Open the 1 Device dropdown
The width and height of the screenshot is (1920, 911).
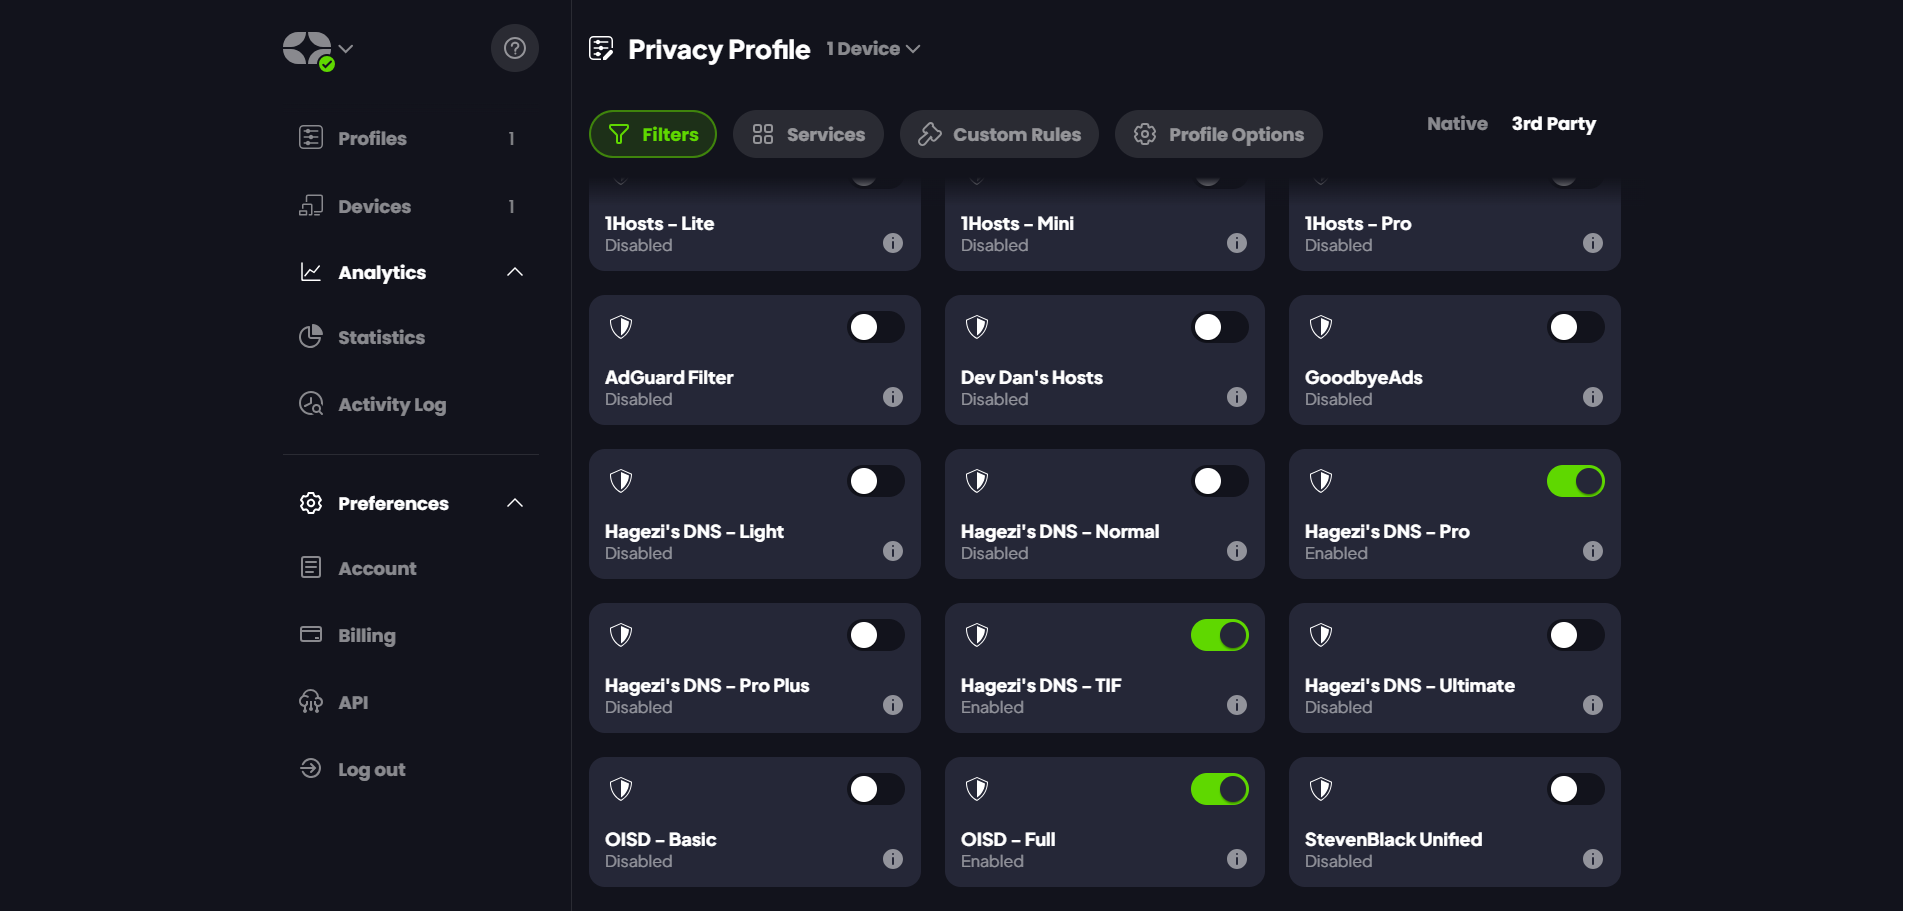(x=873, y=49)
